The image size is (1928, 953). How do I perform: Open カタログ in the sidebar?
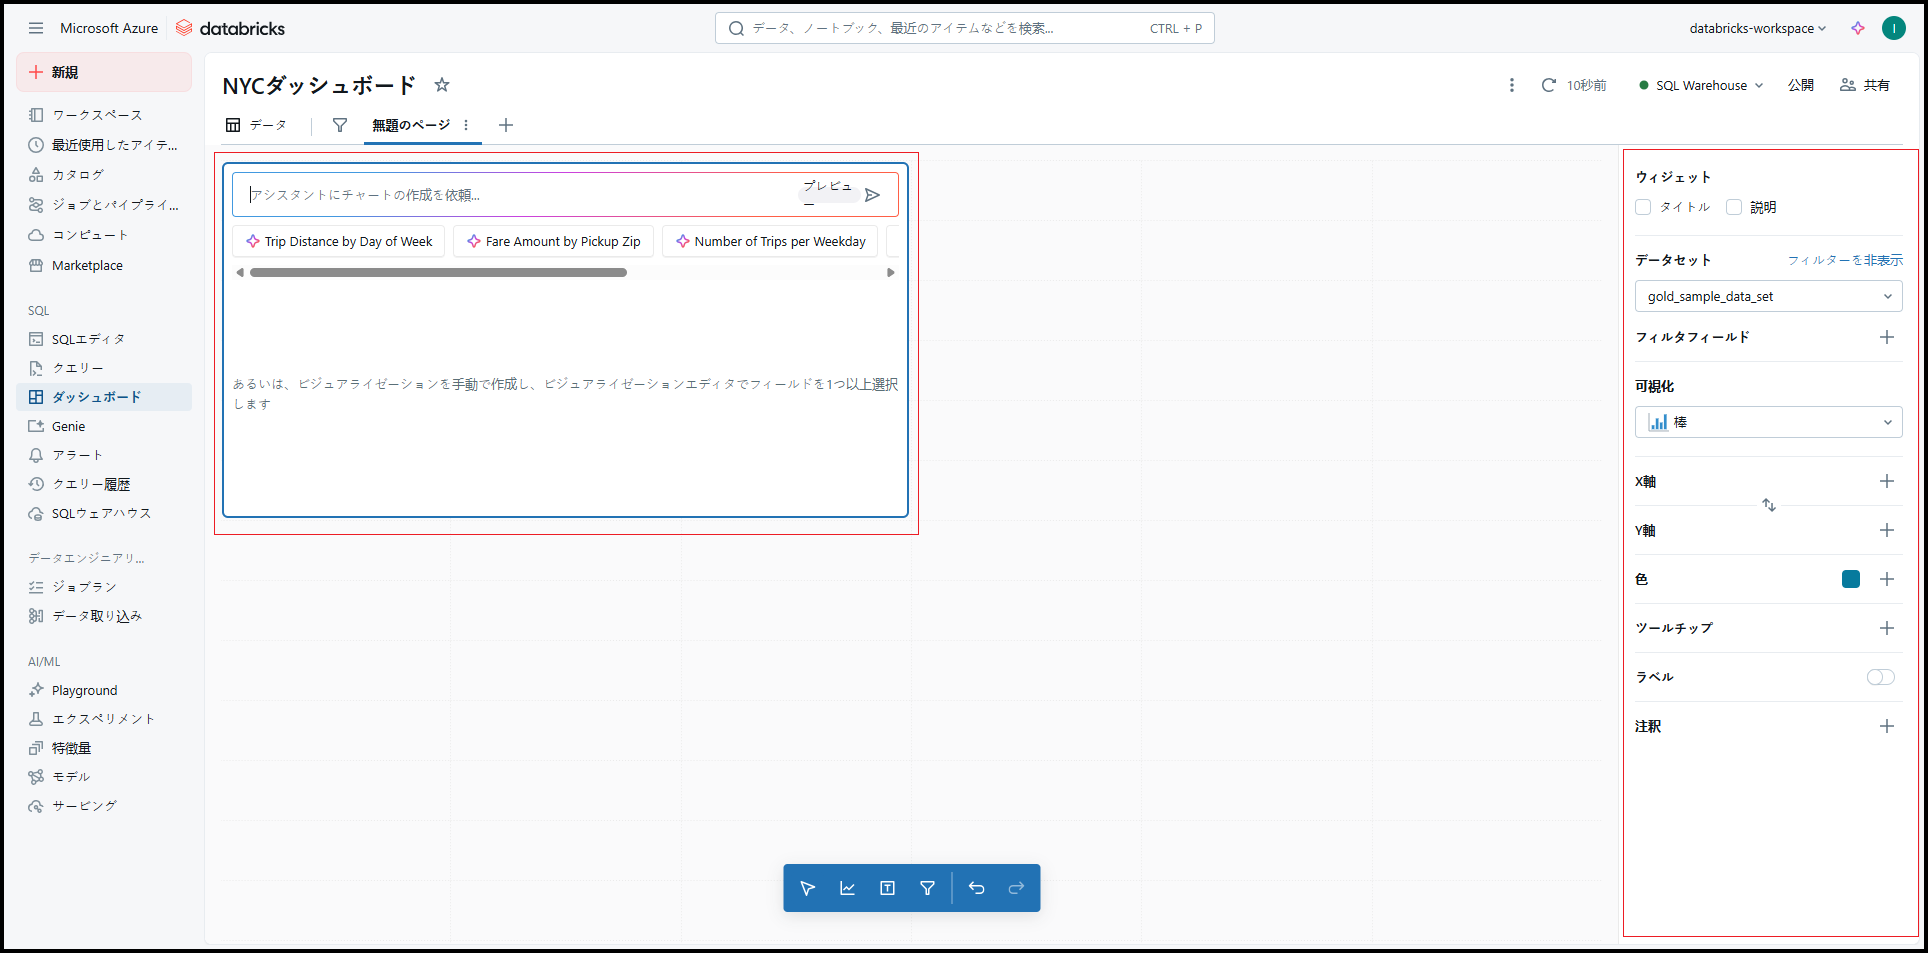pyautogui.click(x=104, y=175)
